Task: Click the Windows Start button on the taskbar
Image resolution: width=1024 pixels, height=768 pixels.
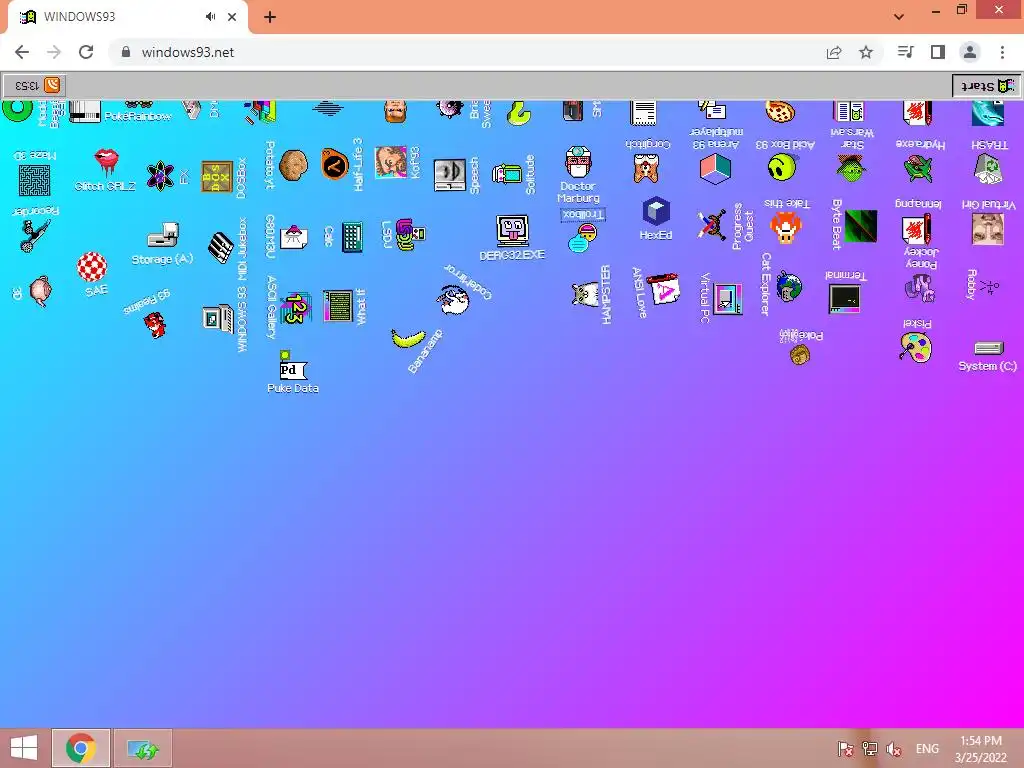Action: click(x=24, y=748)
